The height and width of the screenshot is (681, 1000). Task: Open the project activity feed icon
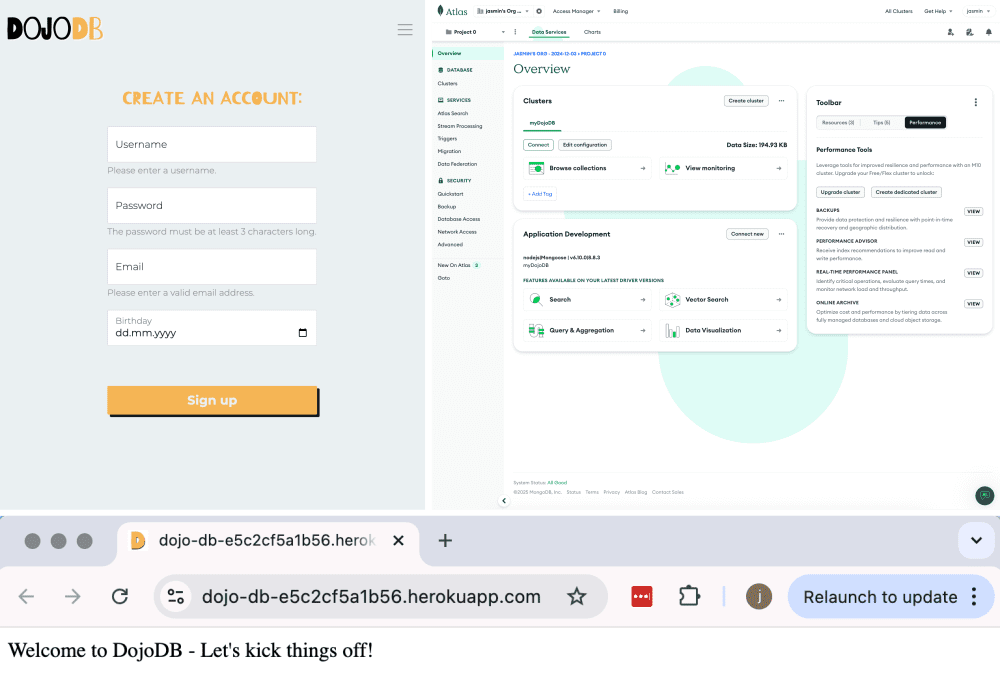click(969, 32)
